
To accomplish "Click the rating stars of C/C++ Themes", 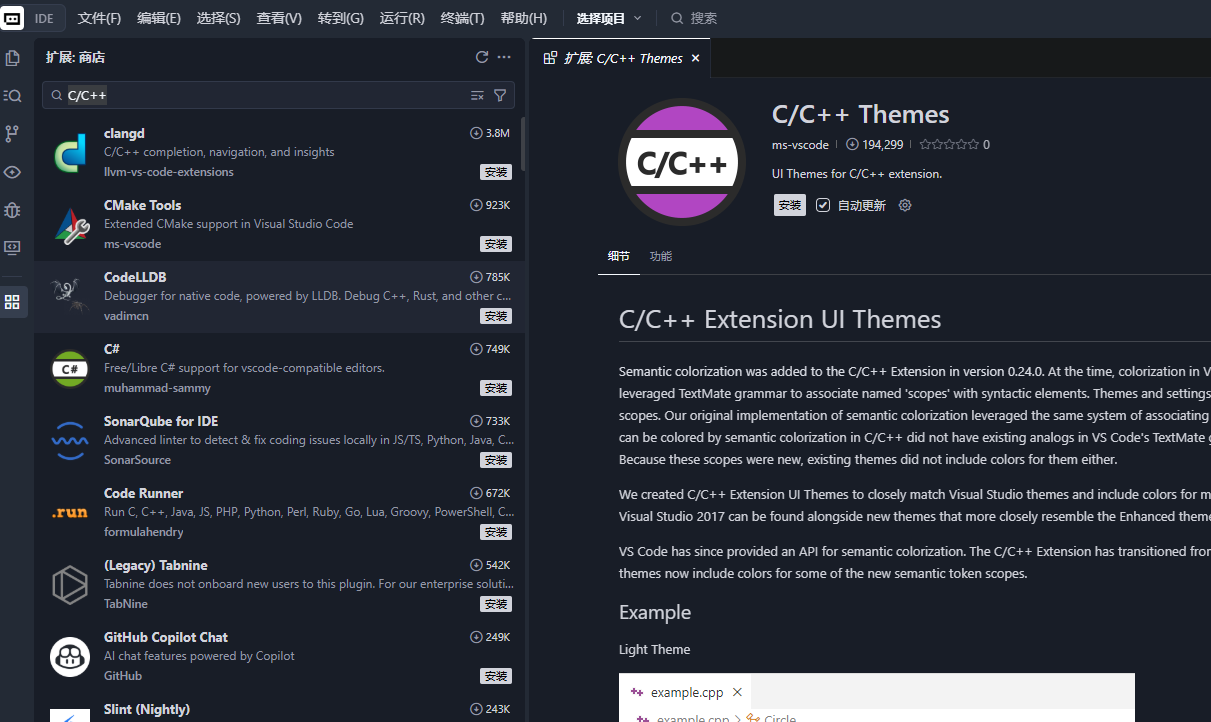I will pos(949,144).
